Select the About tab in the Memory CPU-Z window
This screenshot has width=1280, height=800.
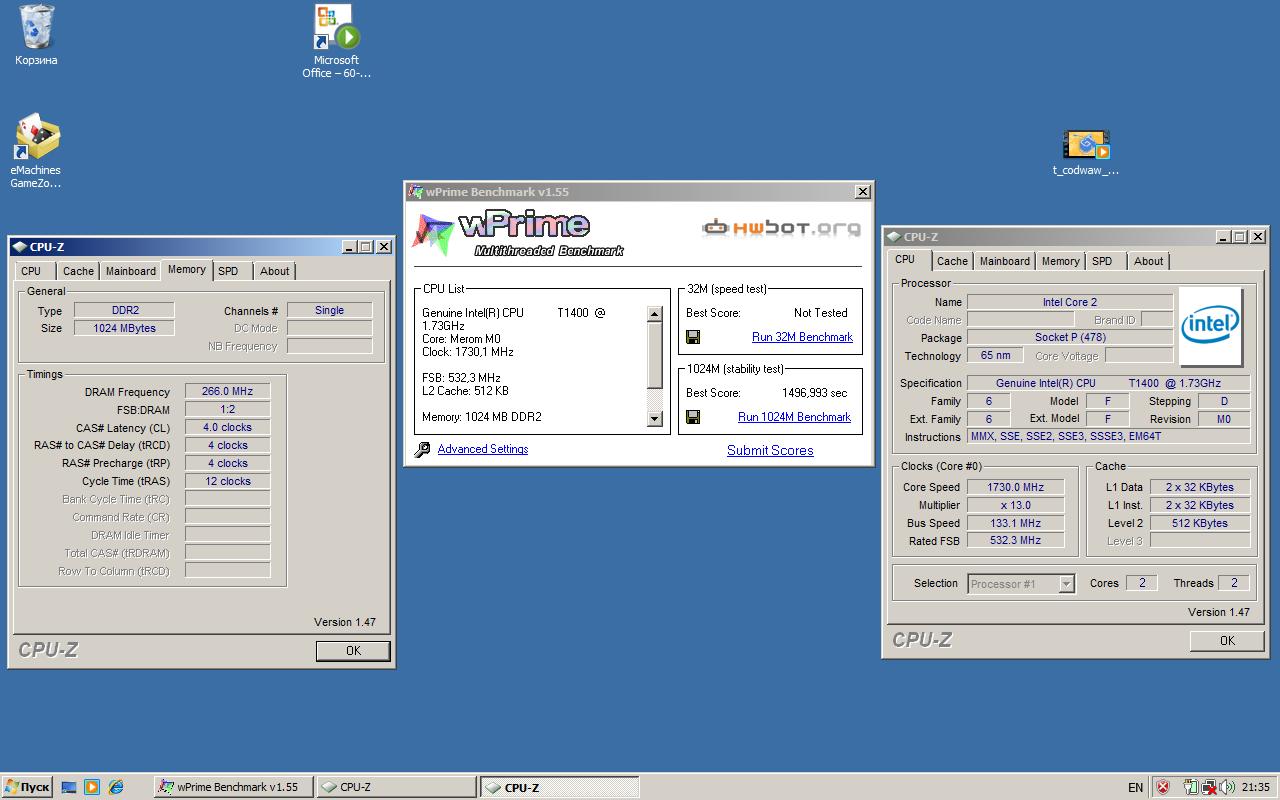tap(274, 271)
